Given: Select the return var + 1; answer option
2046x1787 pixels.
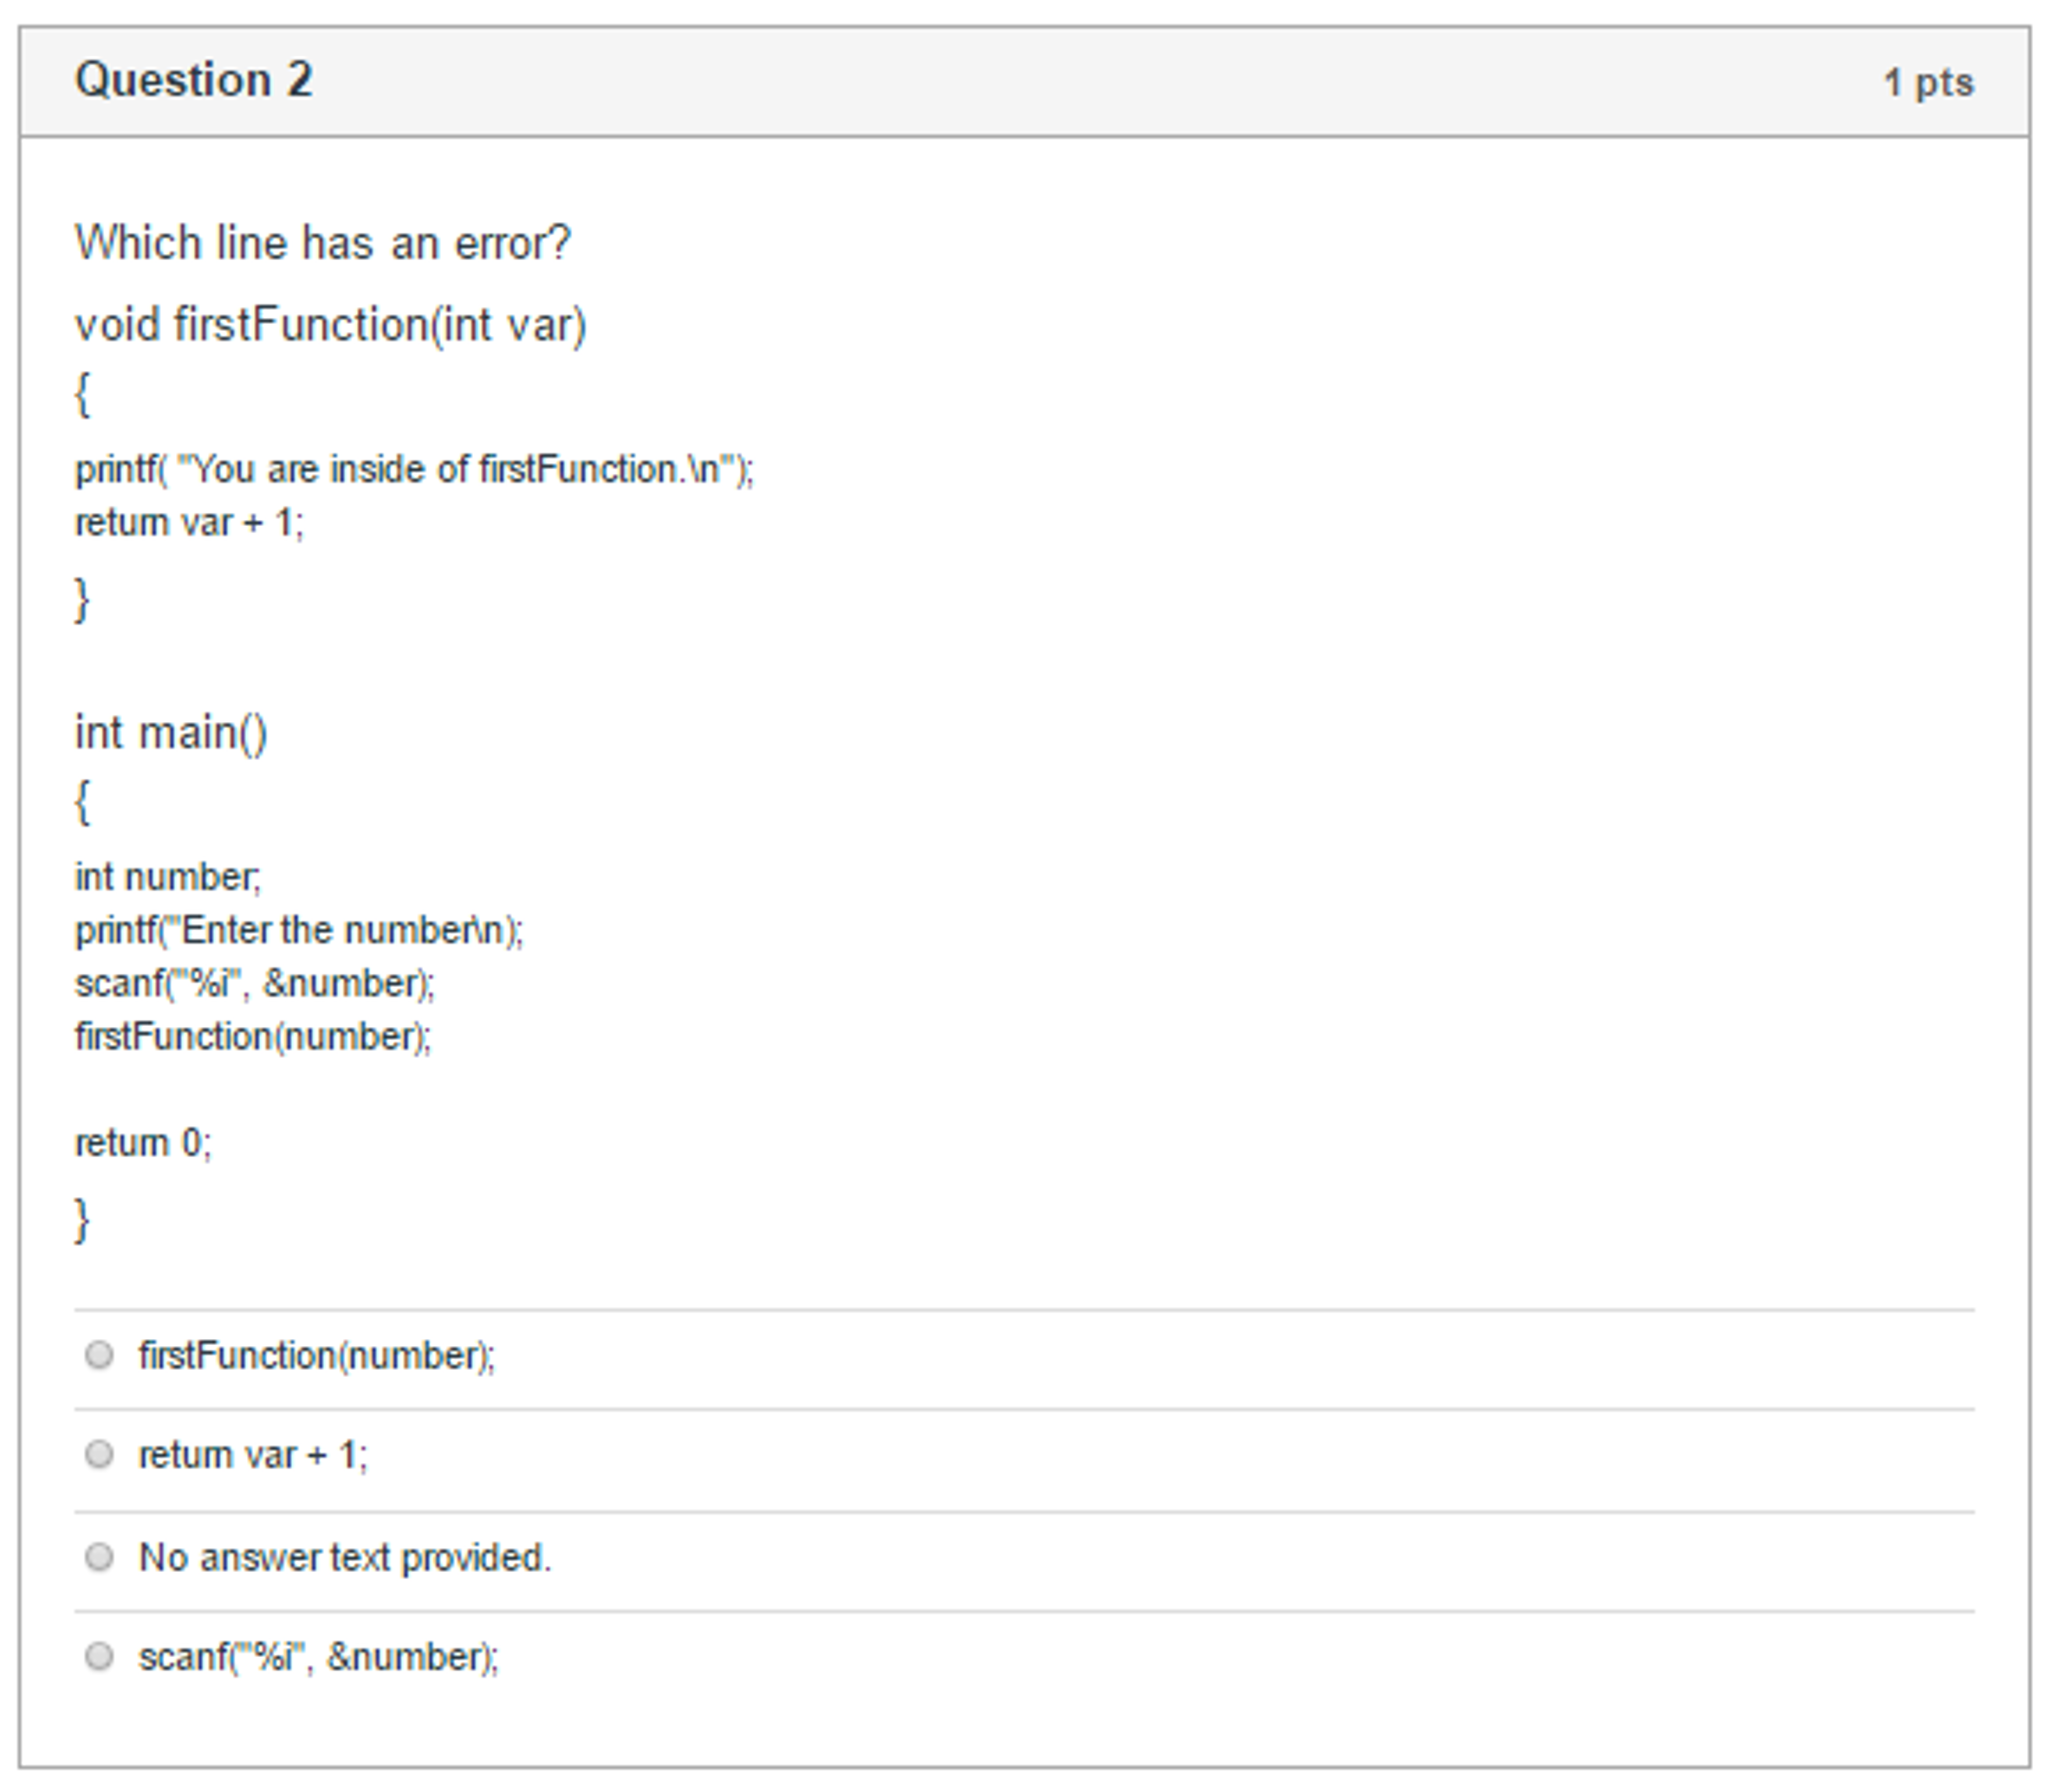Looking at the screenshot, I should (x=100, y=1454).
